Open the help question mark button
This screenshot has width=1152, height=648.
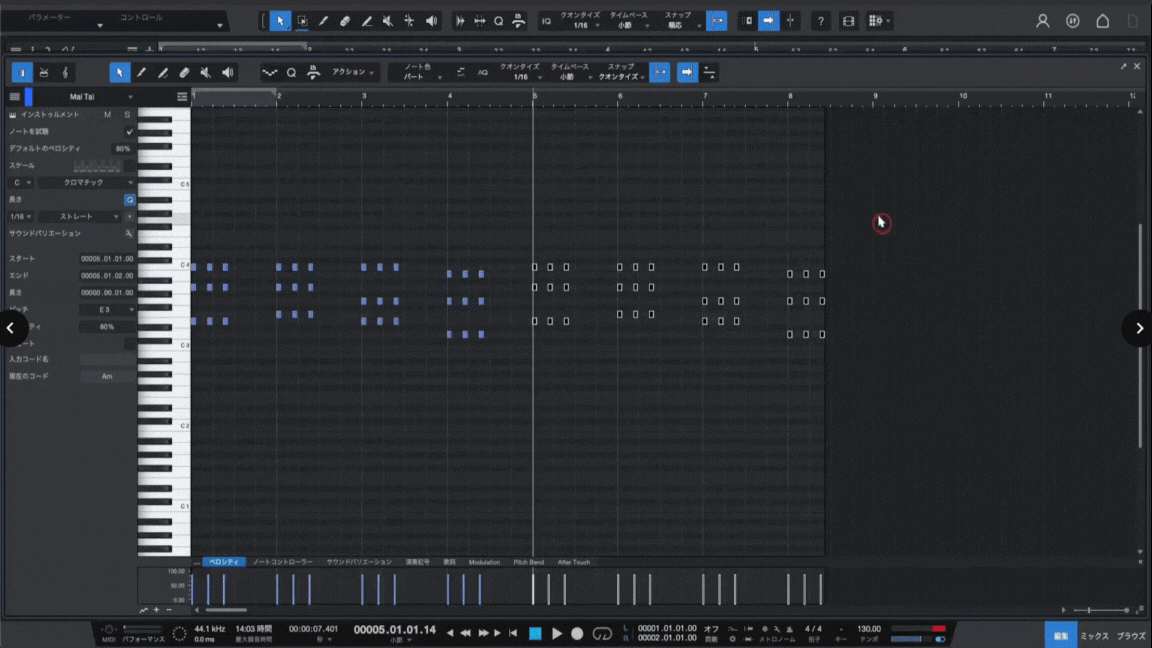point(821,21)
